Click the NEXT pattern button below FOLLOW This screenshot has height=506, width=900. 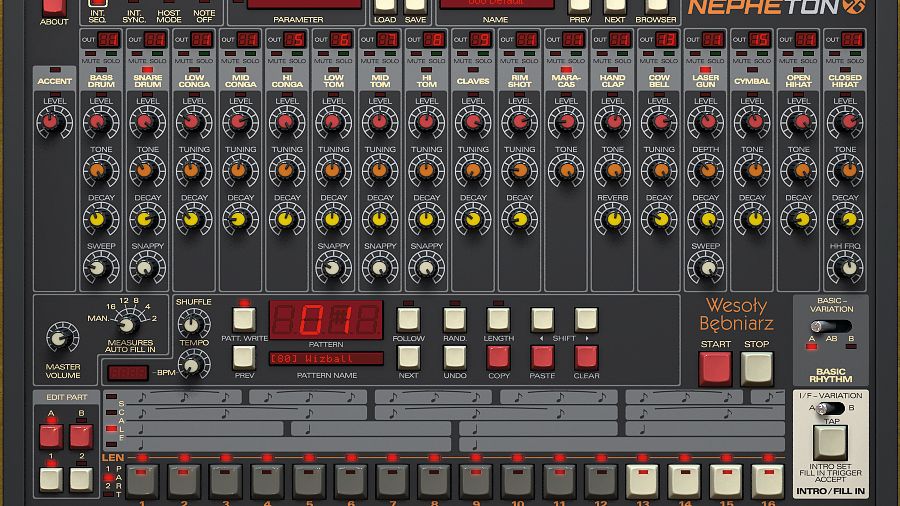408,357
